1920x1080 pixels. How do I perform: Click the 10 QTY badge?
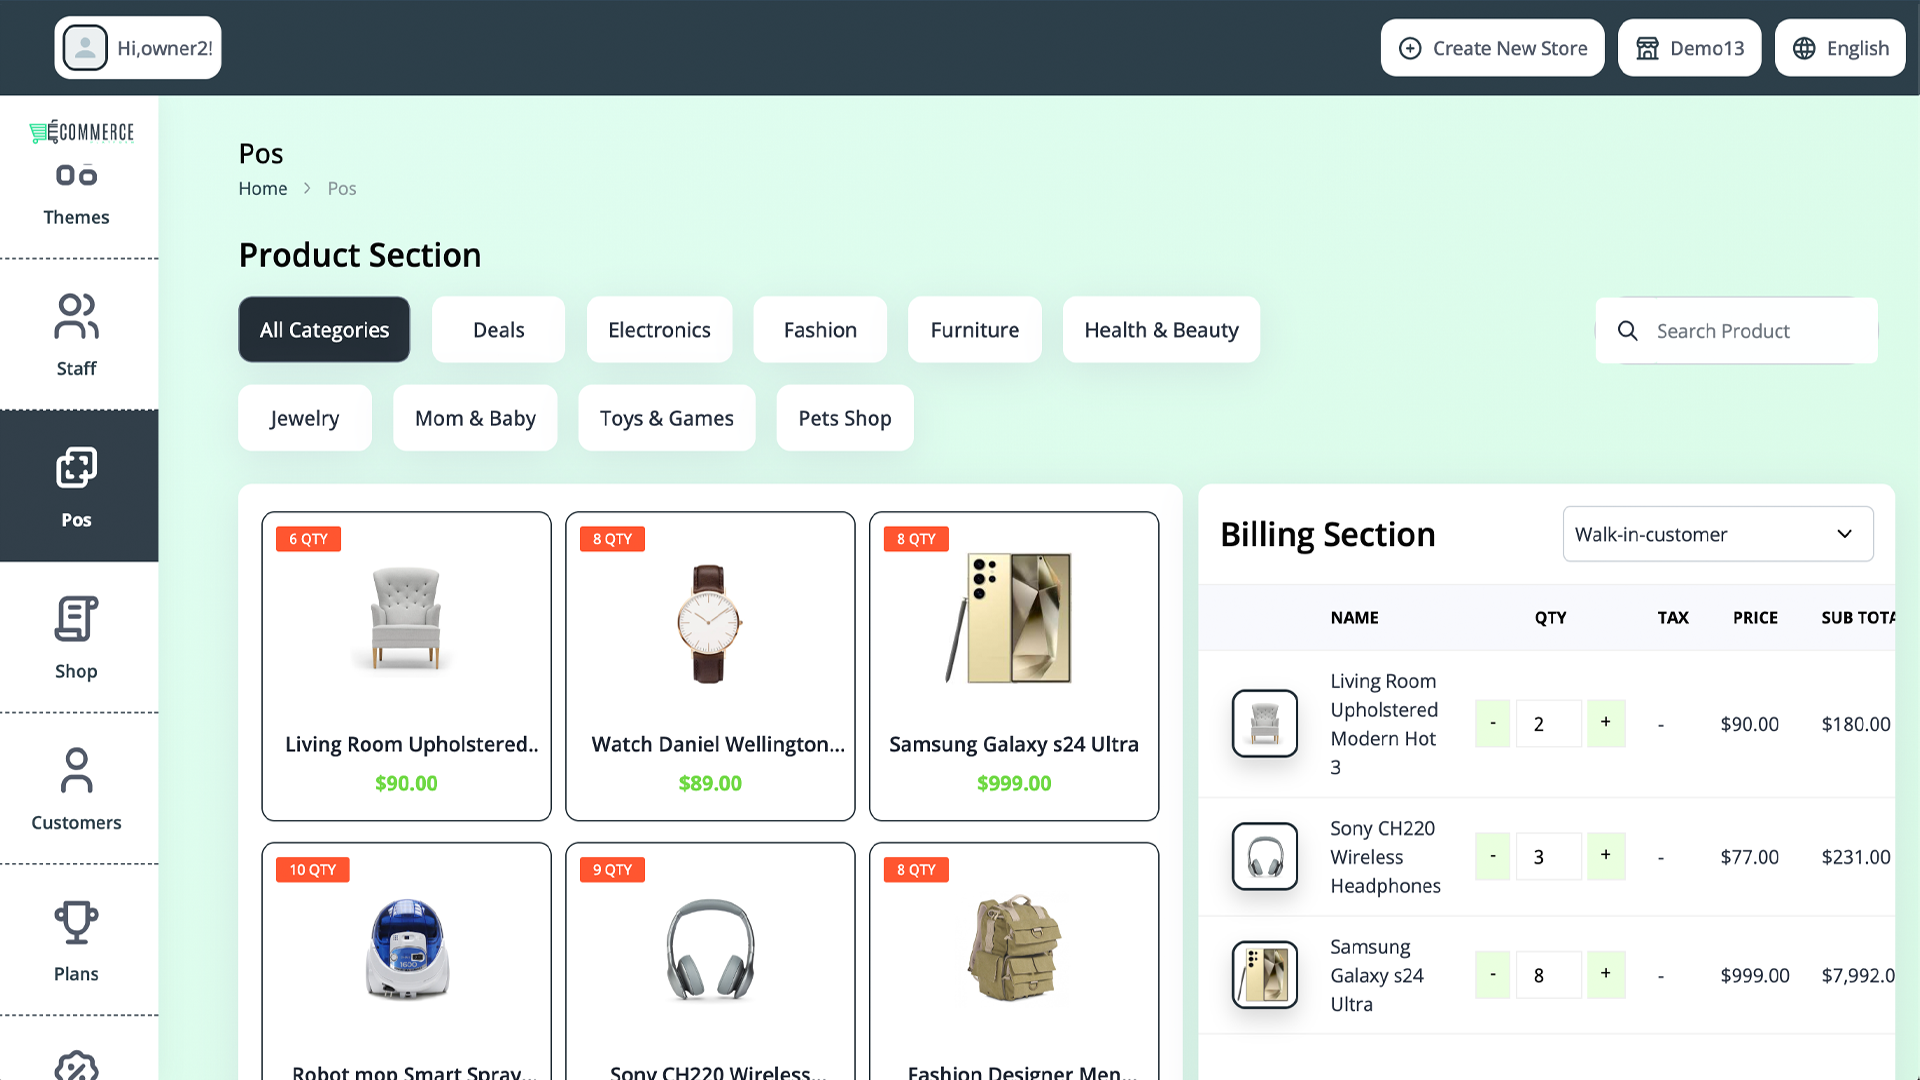(x=313, y=869)
